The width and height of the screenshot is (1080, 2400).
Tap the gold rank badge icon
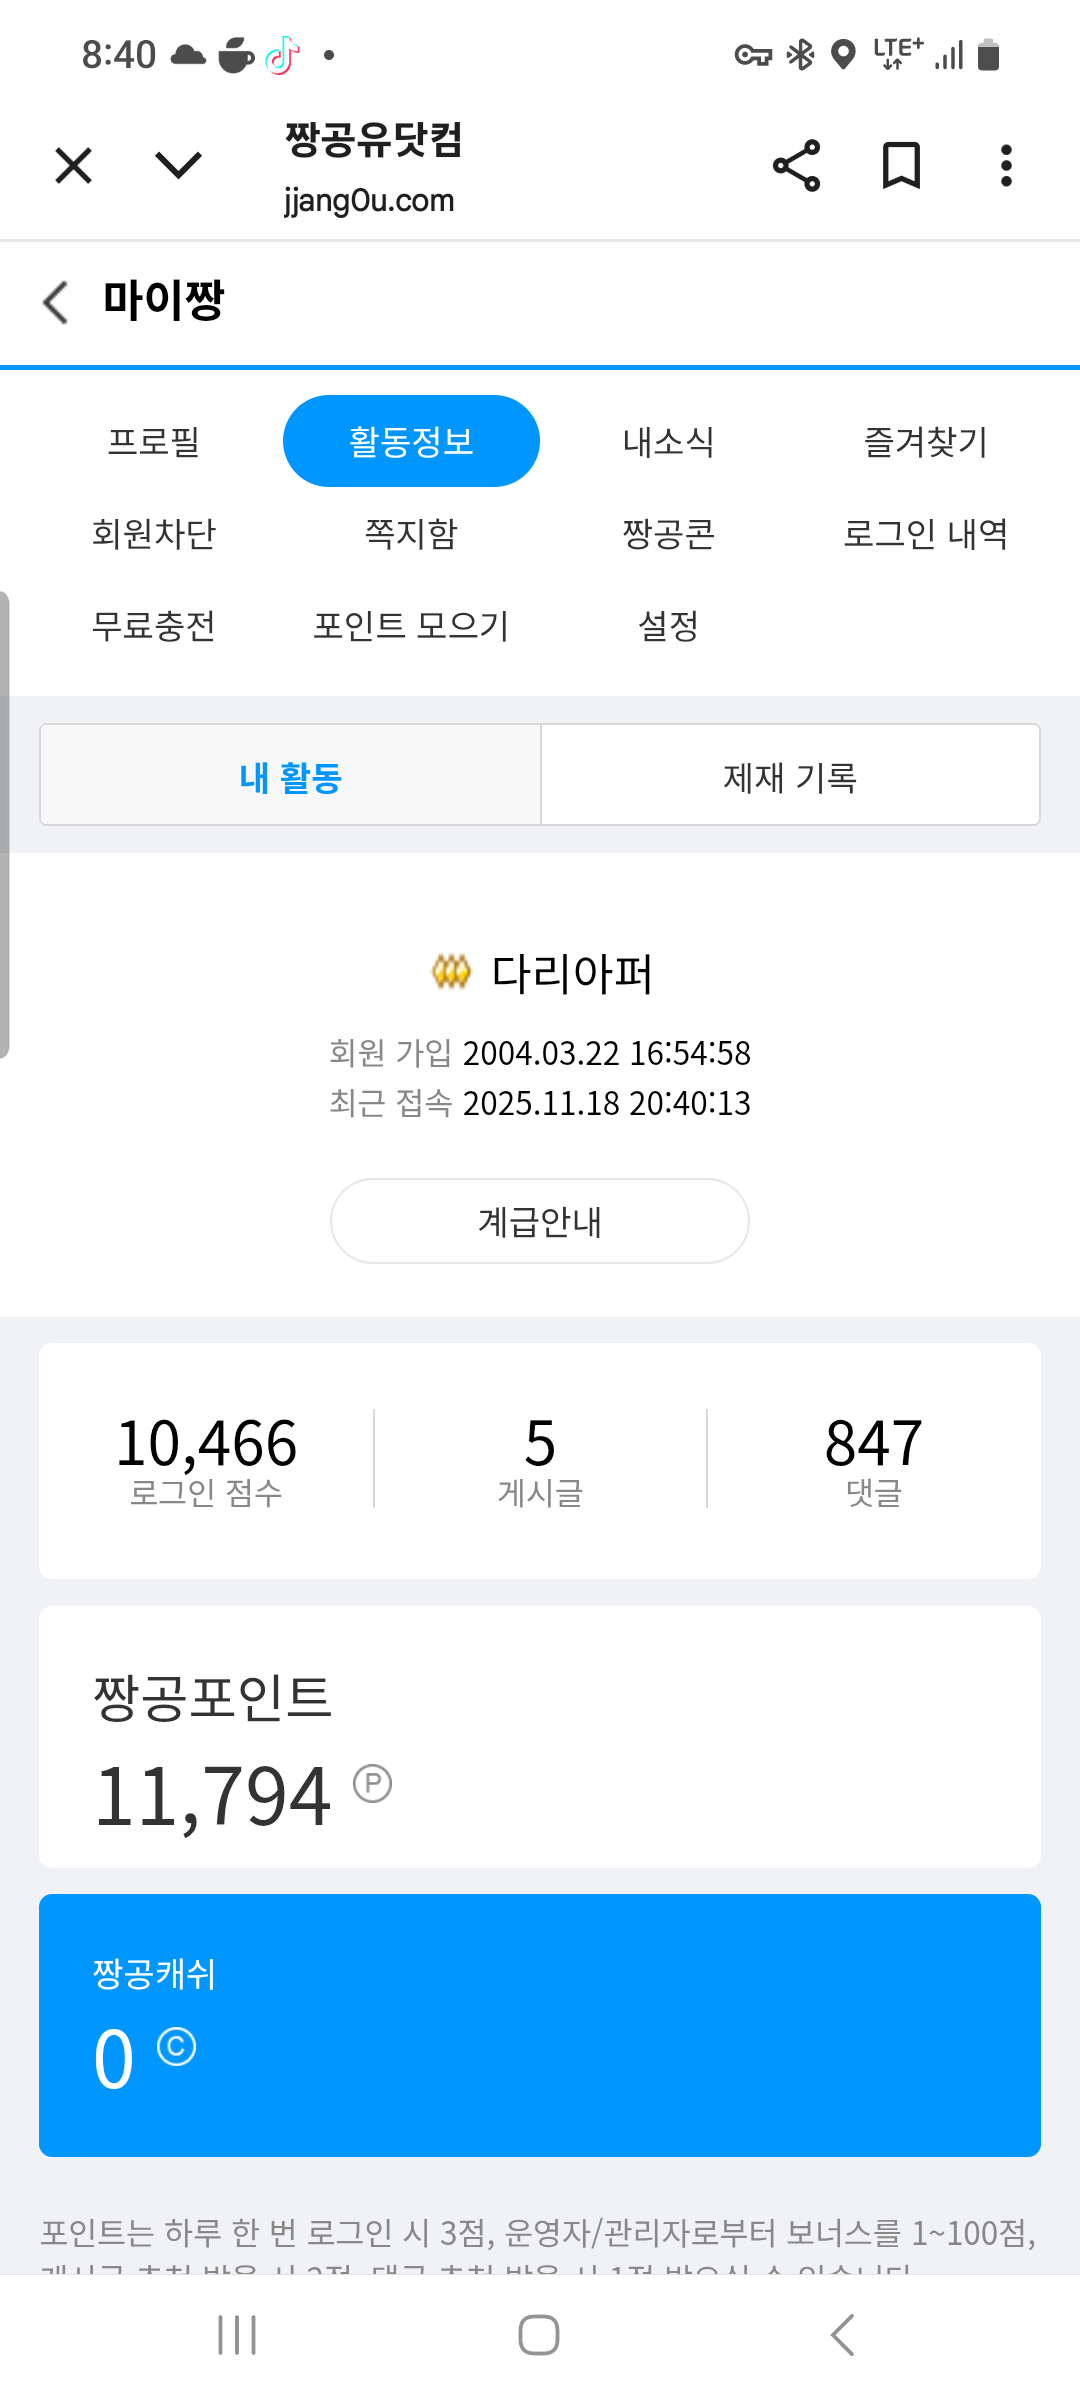coord(451,971)
